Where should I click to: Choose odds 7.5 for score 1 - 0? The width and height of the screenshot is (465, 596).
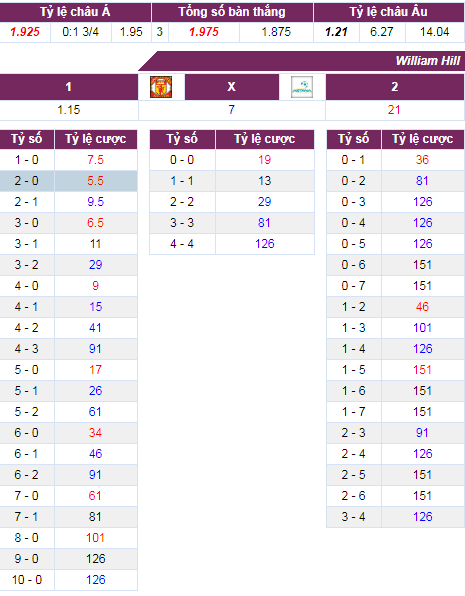coord(95,160)
